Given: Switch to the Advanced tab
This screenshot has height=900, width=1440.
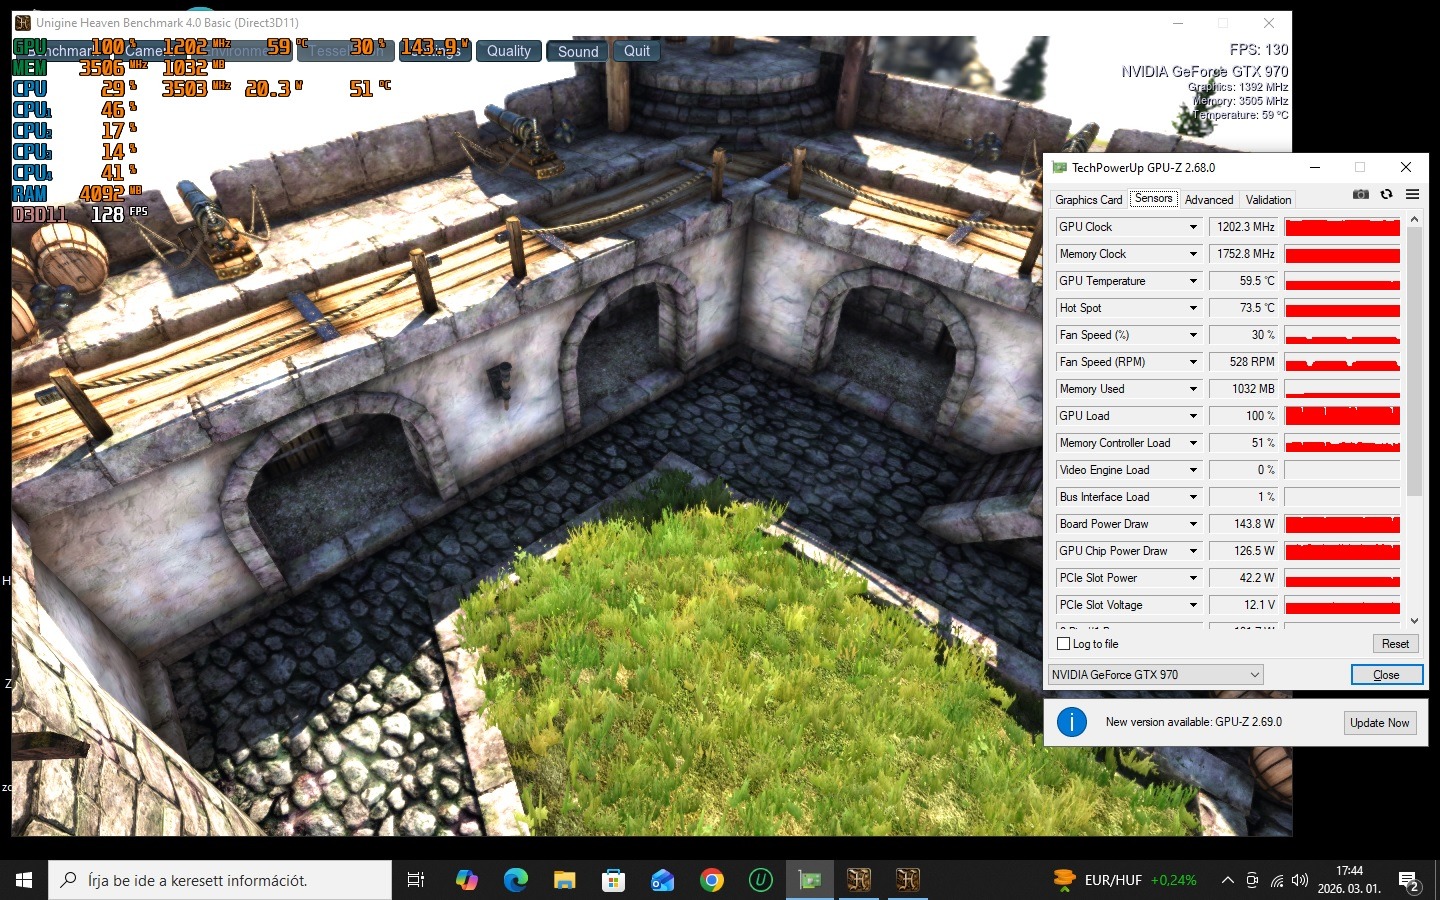Looking at the screenshot, I should click(1209, 200).
